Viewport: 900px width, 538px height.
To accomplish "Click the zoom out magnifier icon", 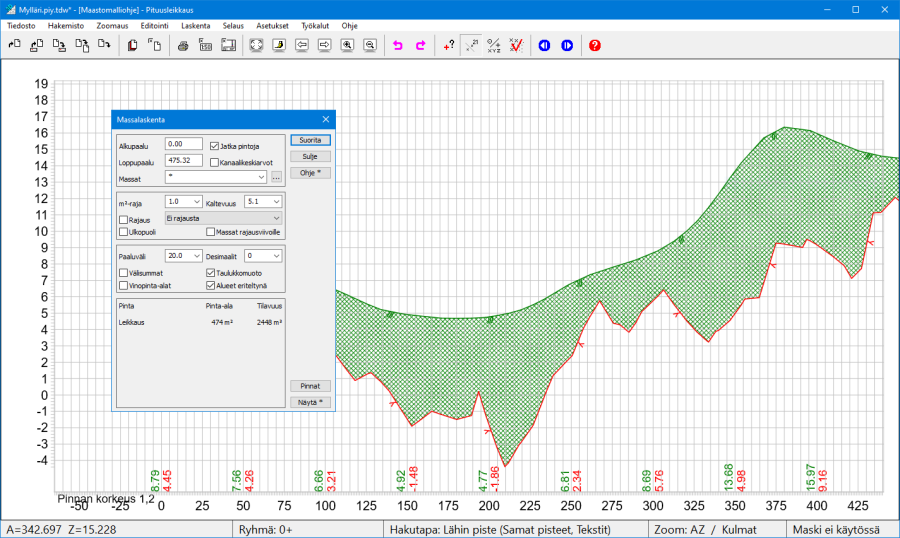I will [370, 45].
